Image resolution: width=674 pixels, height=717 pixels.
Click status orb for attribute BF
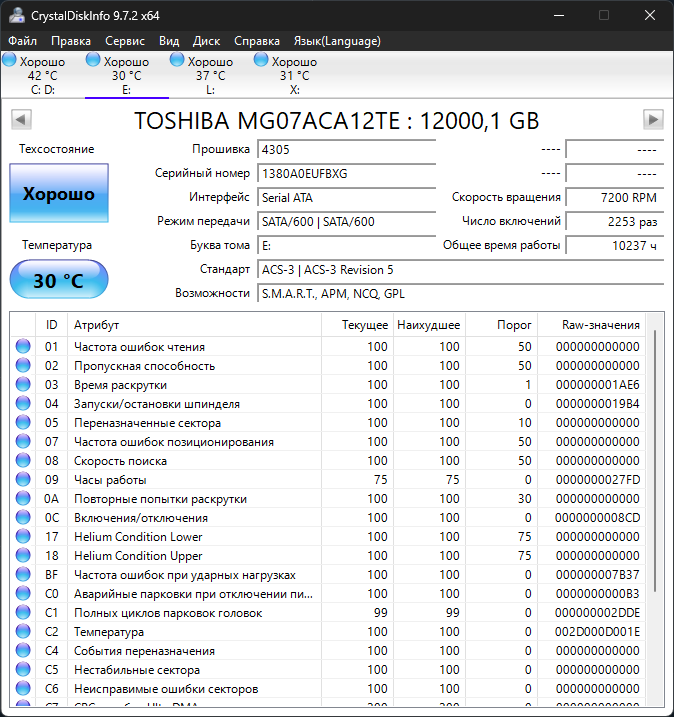[23, 574]
